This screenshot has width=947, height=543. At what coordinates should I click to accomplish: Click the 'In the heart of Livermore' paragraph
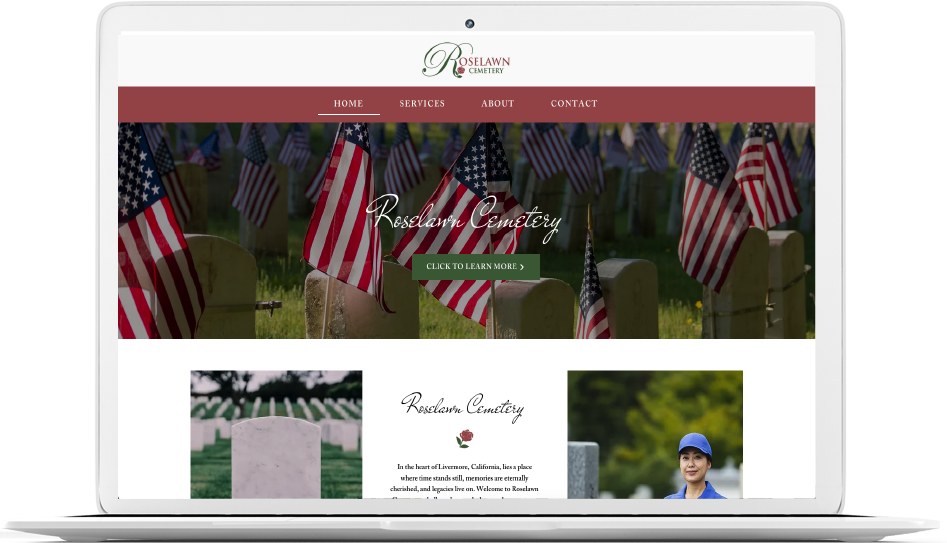464,481
